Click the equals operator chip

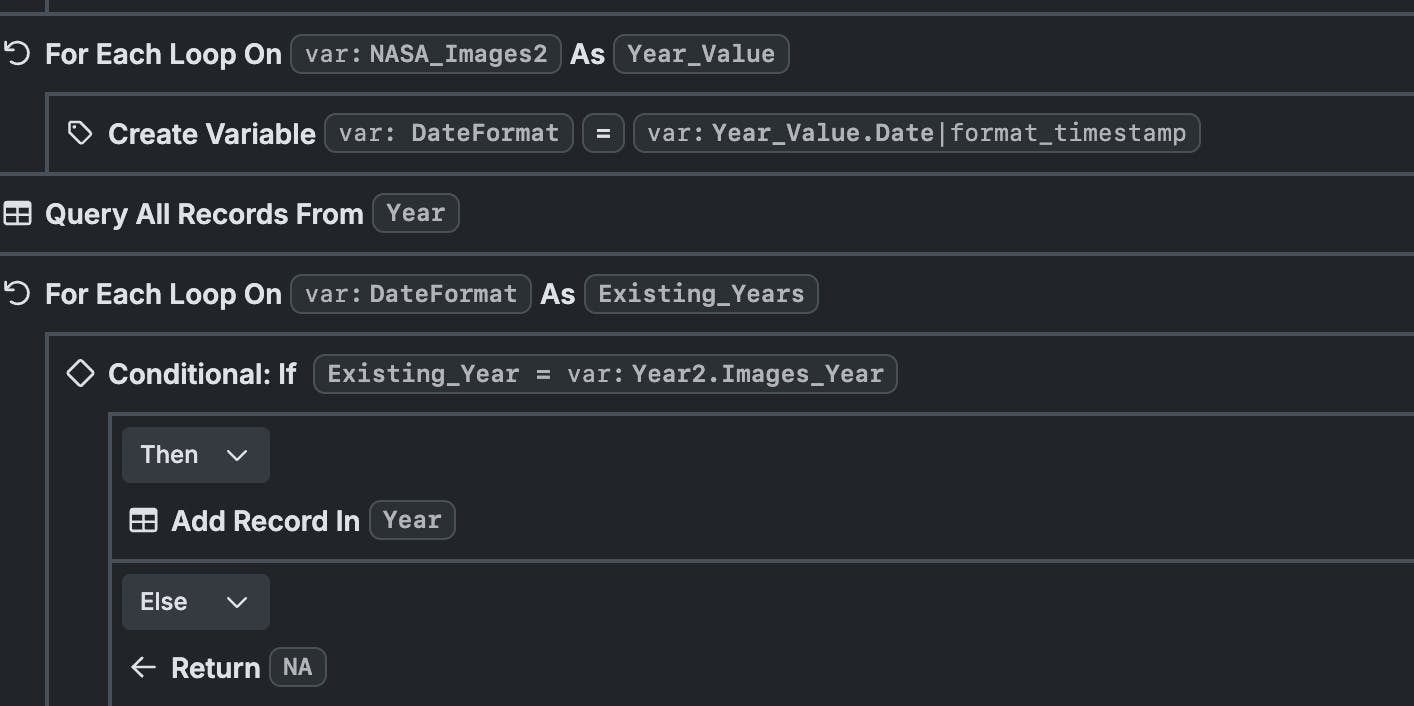coord(603,133)
